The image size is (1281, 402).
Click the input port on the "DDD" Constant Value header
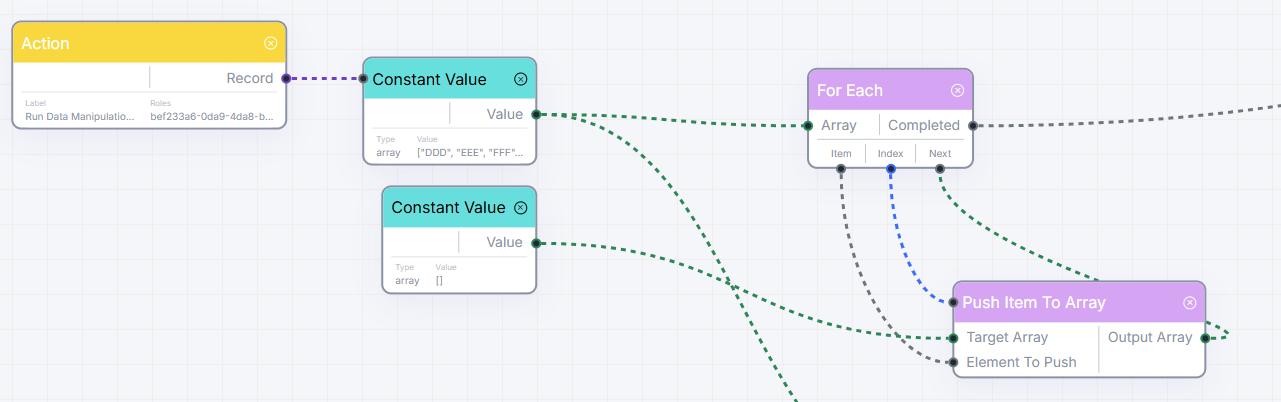pyautogui.click(x=363, y=78)
